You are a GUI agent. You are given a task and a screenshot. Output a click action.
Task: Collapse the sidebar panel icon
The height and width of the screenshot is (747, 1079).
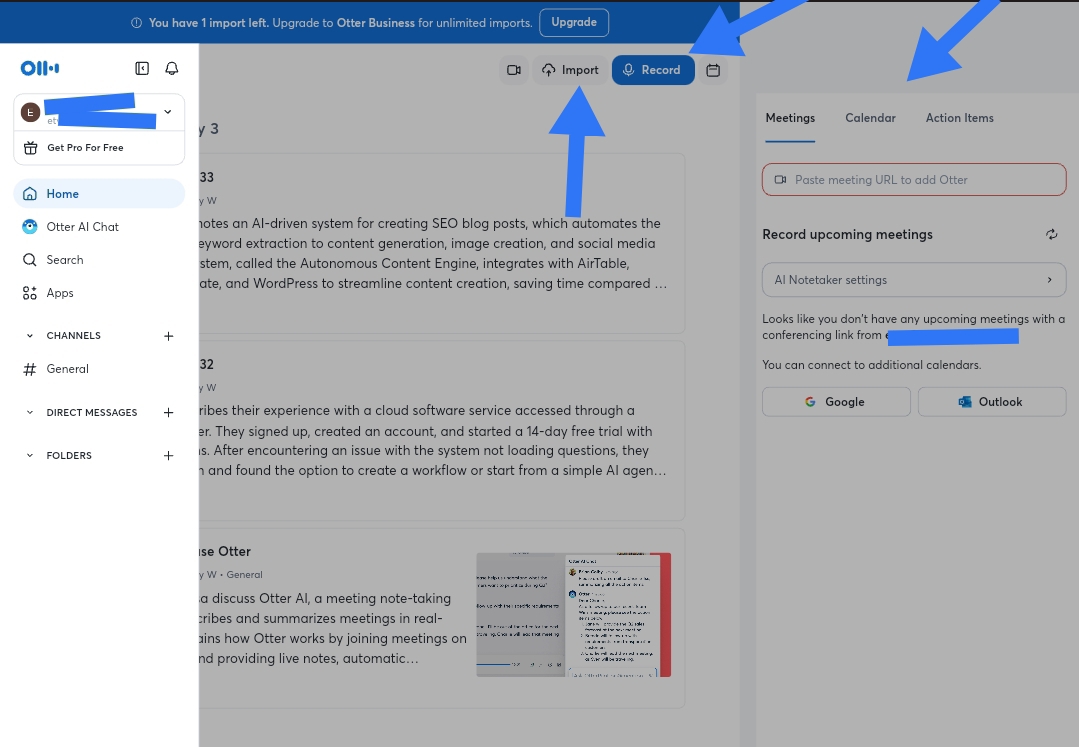click(142, 68)
